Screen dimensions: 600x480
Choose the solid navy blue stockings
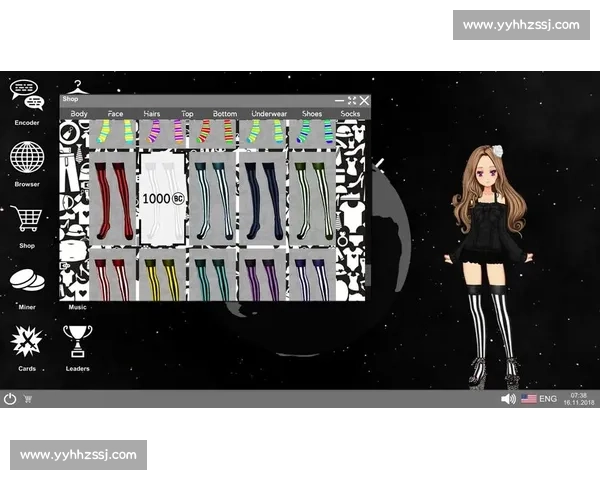tap(262, 198)
